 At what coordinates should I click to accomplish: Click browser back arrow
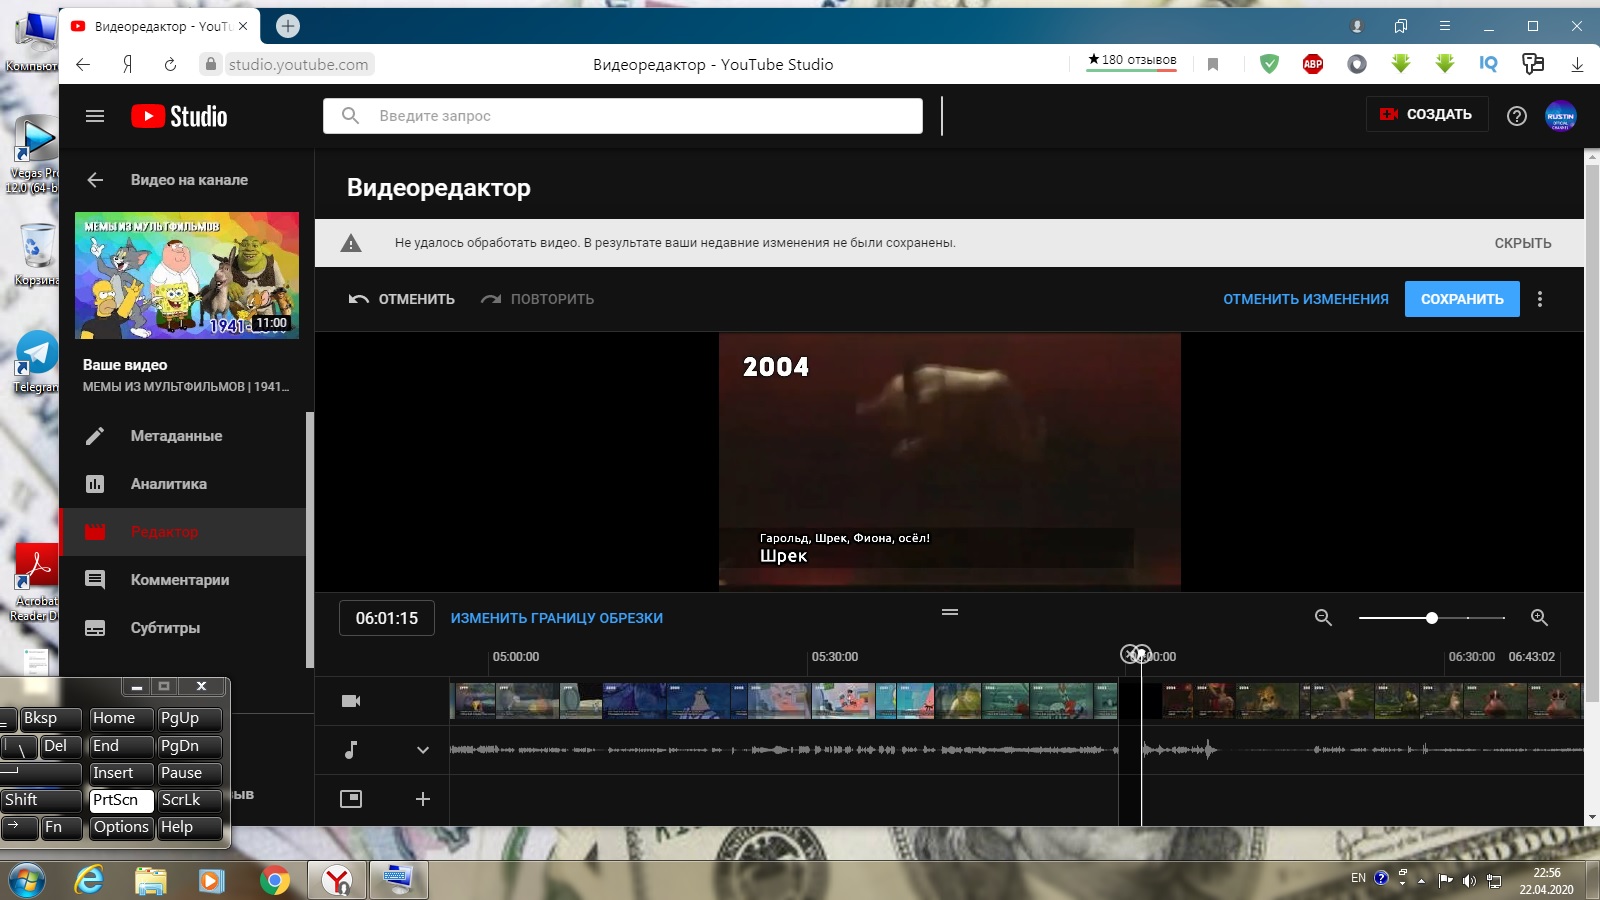click(x=83, y=64)
